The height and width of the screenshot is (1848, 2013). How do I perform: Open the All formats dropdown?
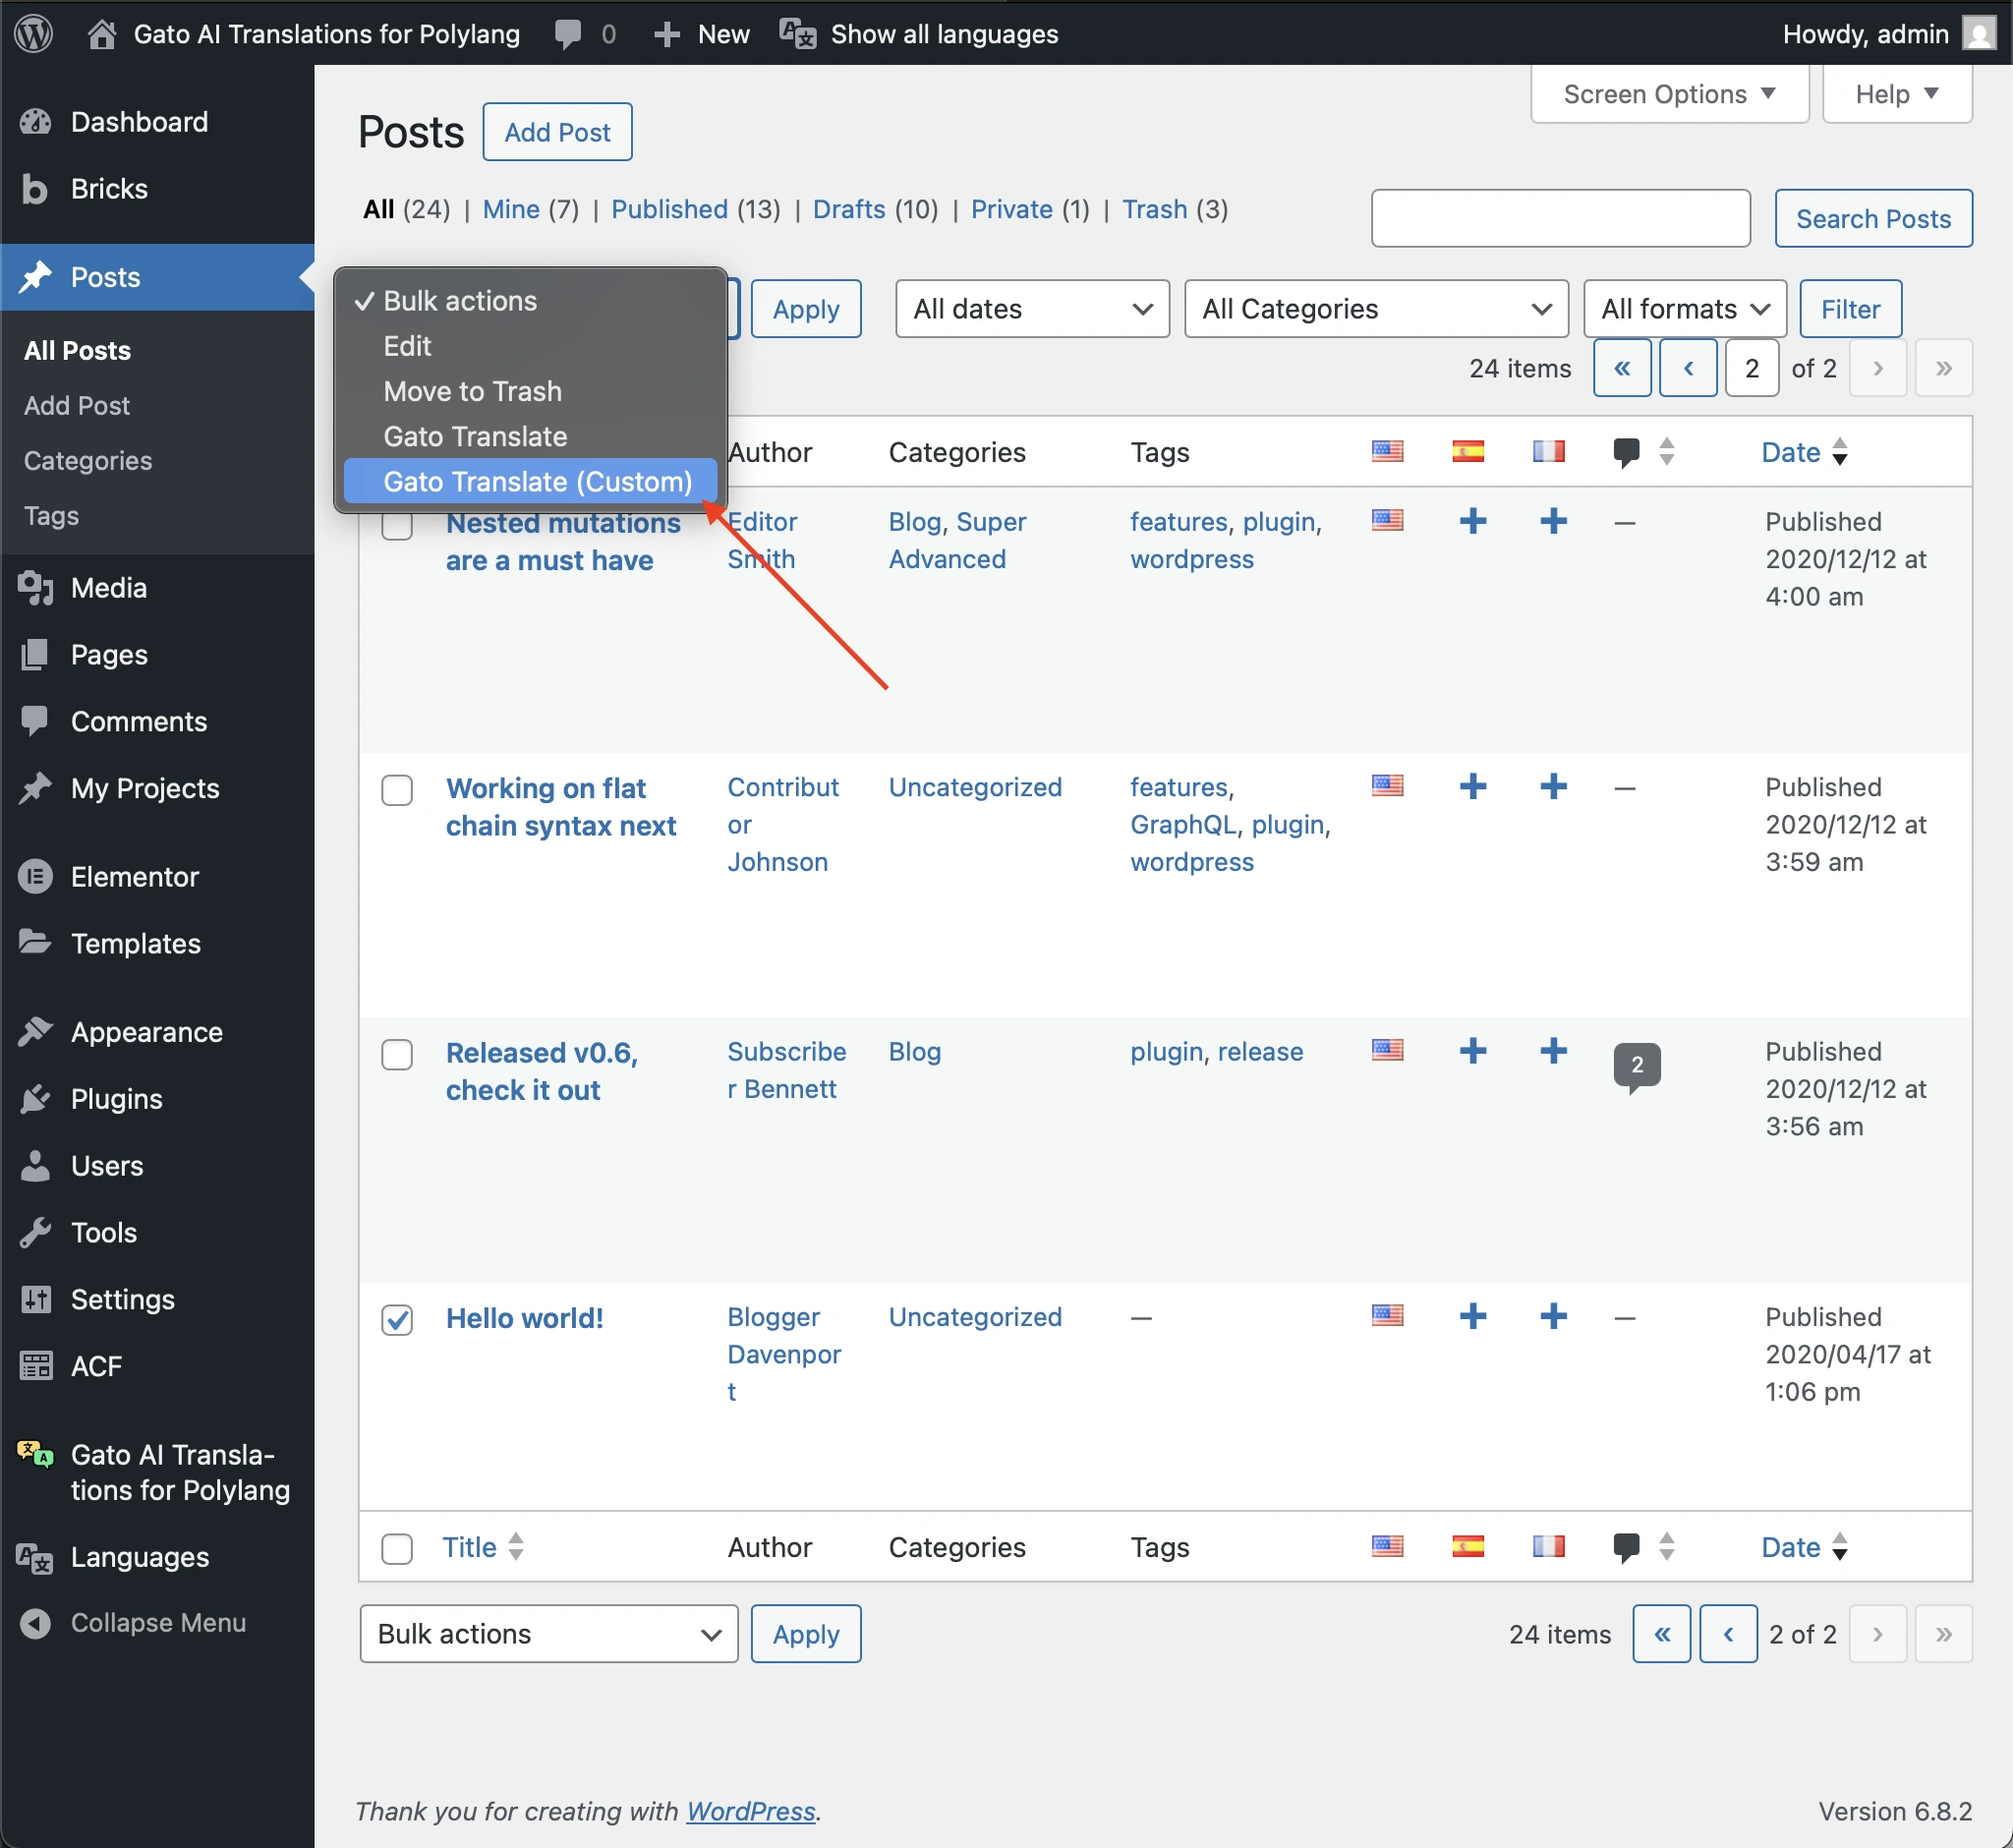(1683, 308)
